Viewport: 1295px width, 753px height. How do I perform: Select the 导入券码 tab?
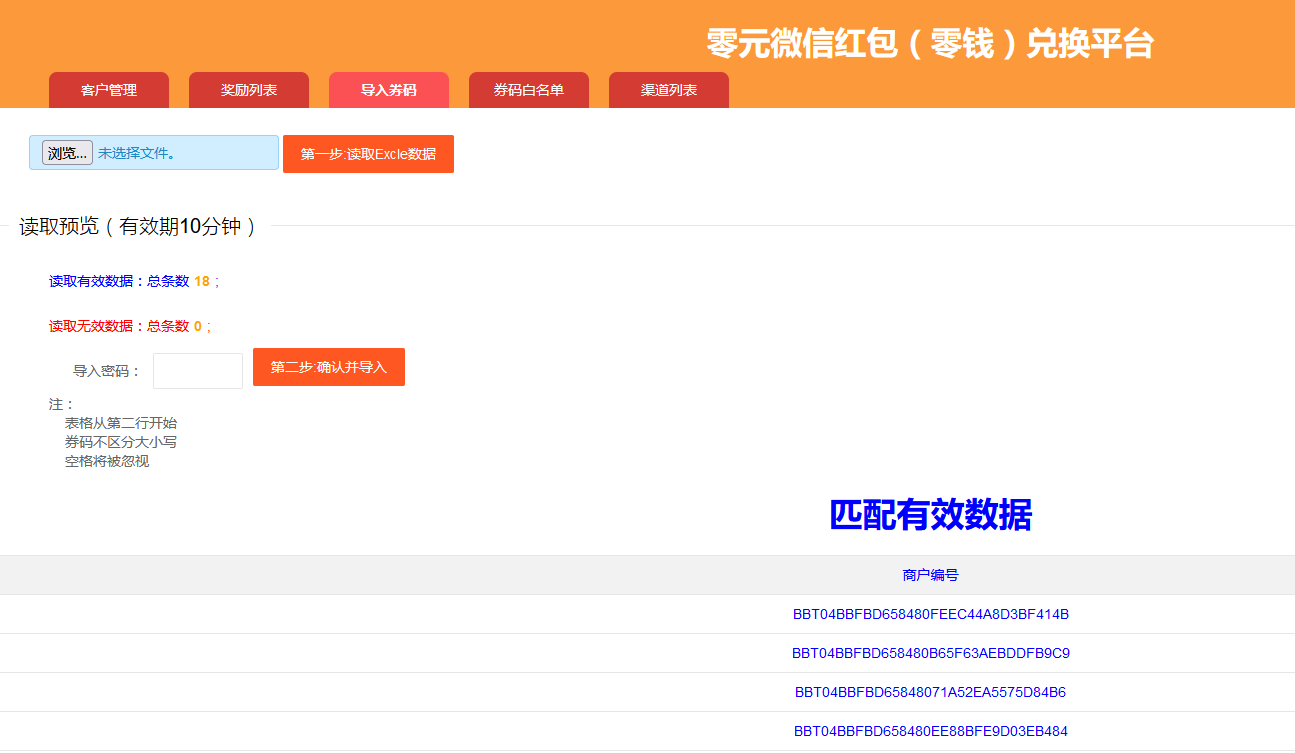click(x=389, y=90)
